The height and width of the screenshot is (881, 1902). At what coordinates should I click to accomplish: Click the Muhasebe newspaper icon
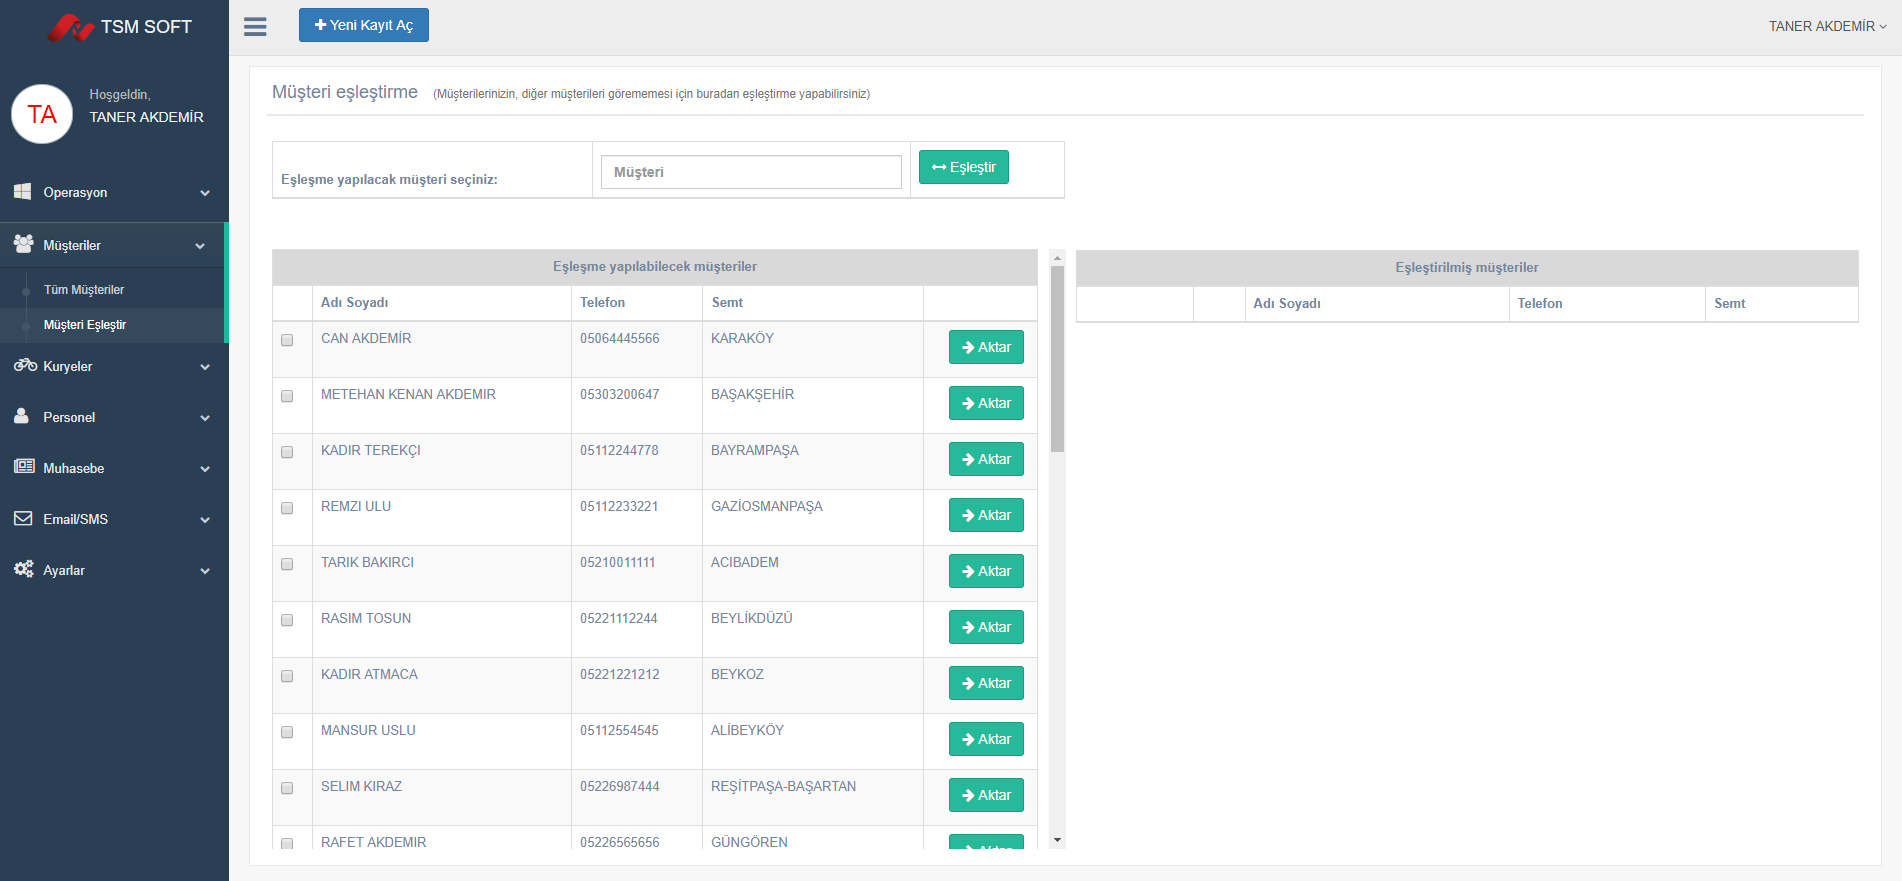tap(24, 467)
